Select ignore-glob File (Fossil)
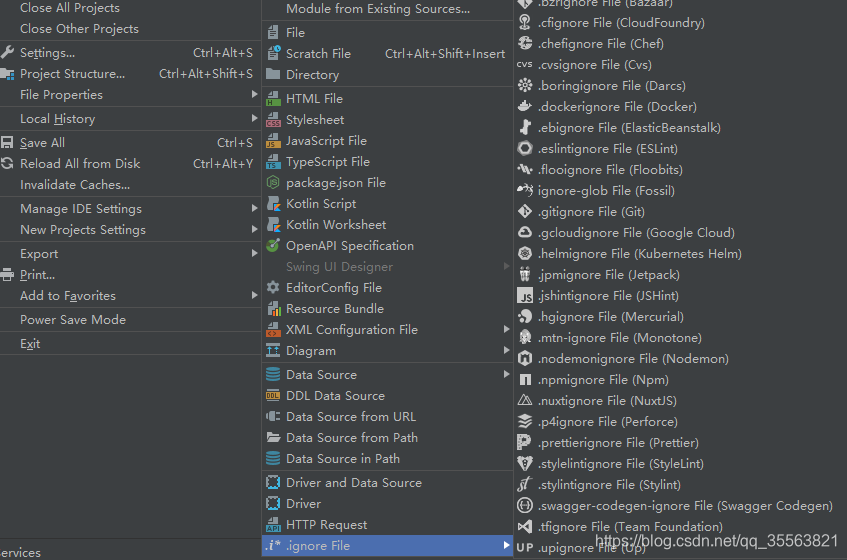The width and height of the screenshot is (847, 560). coord(606,191)
